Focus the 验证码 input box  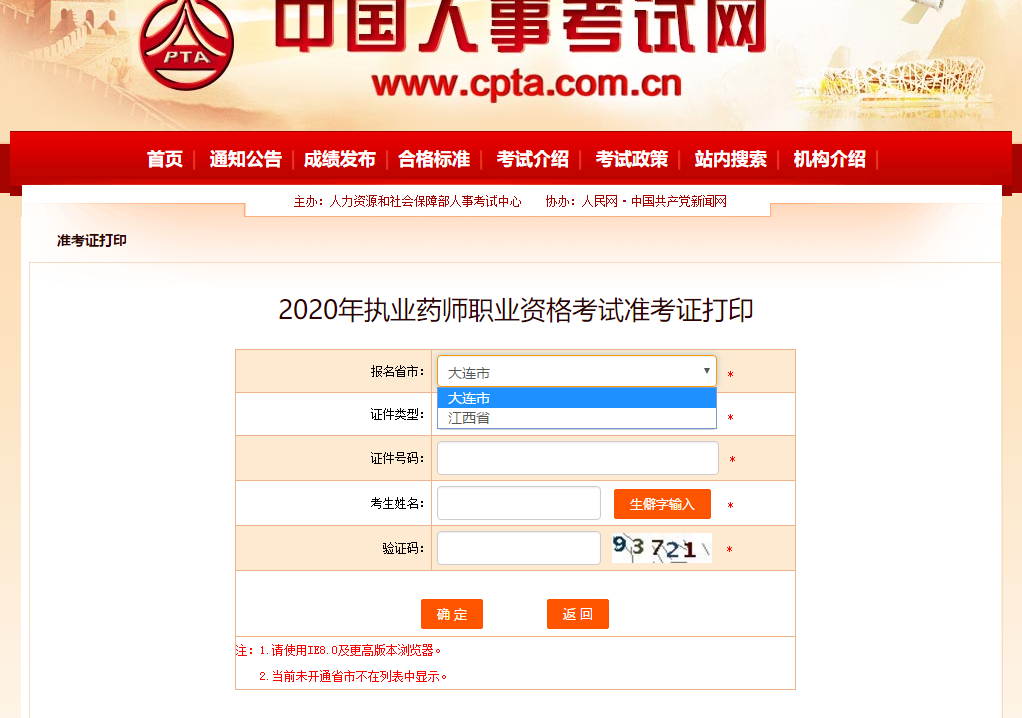point(519,548)
